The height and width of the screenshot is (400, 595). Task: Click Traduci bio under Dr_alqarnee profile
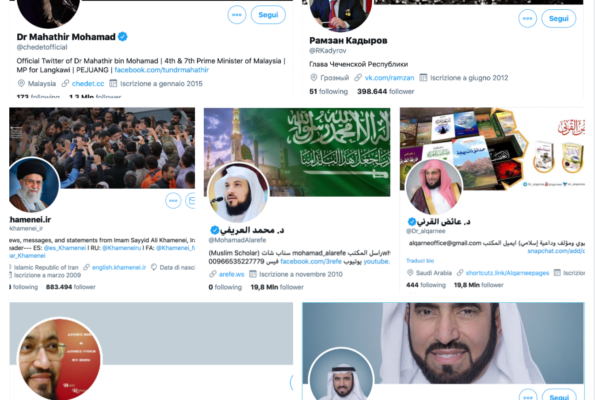[x=420, y=261]
